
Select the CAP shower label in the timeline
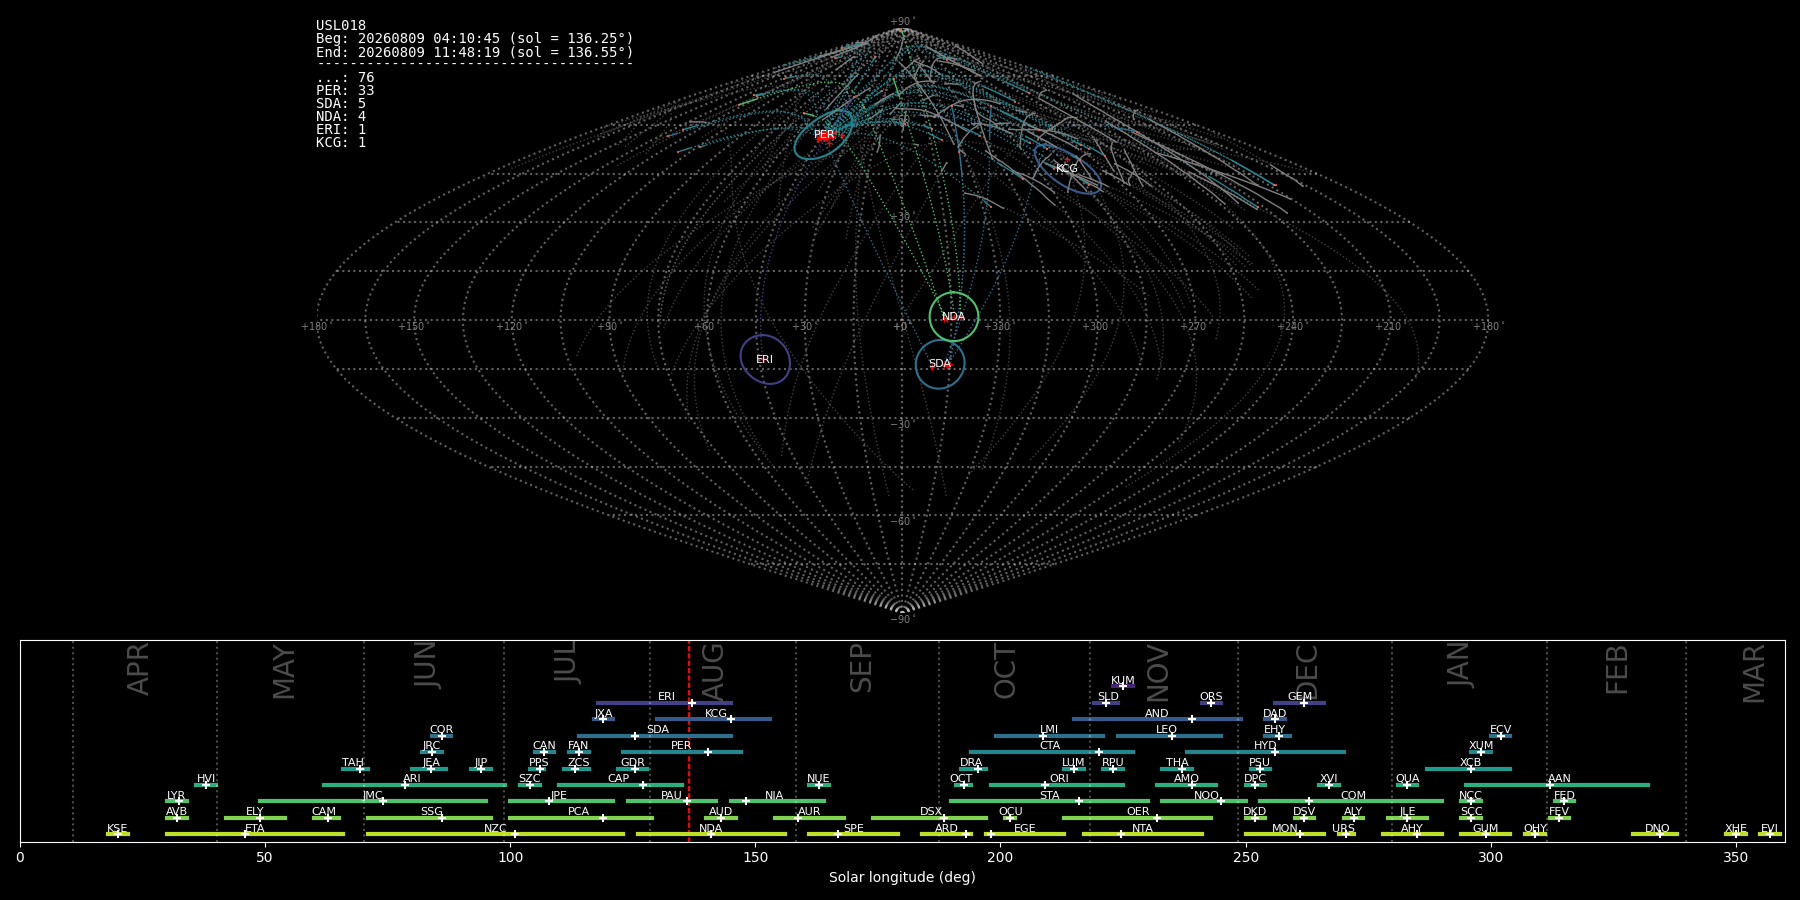tap(619, 779)
